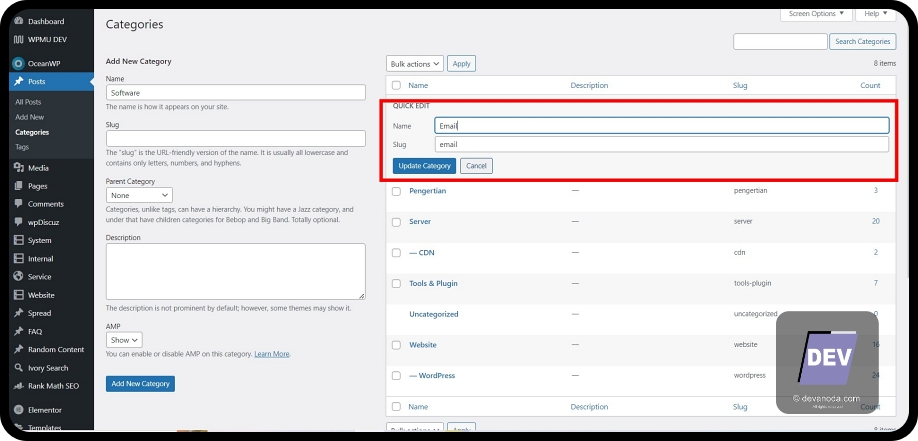Open the Parent Category dropdown
This screenshot has height=441, width=918.
pos(139,195)
